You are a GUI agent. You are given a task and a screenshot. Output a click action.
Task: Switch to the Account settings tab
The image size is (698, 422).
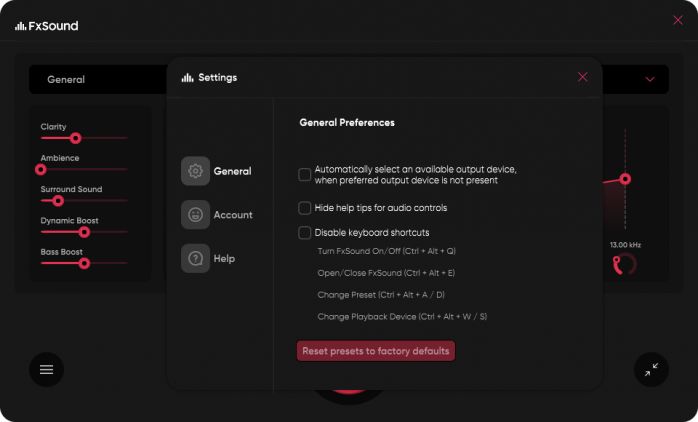(233, 215)
